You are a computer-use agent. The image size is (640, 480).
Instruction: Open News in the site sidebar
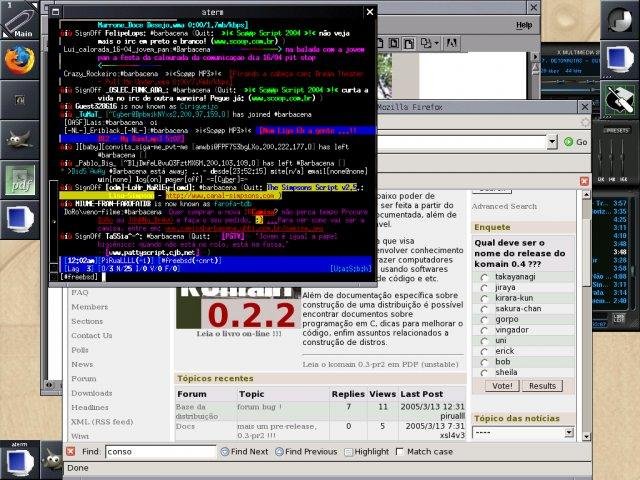pyautogui.click(x=82, y=364)
